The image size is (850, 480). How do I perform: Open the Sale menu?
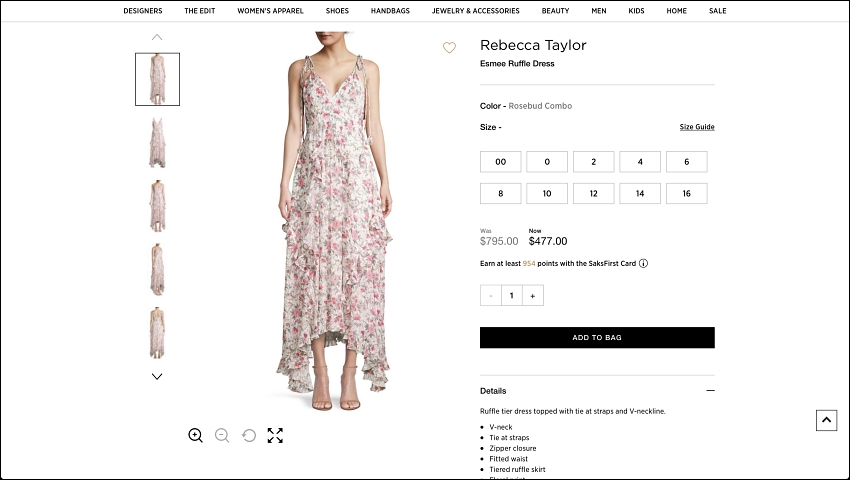tap(718, 11)
